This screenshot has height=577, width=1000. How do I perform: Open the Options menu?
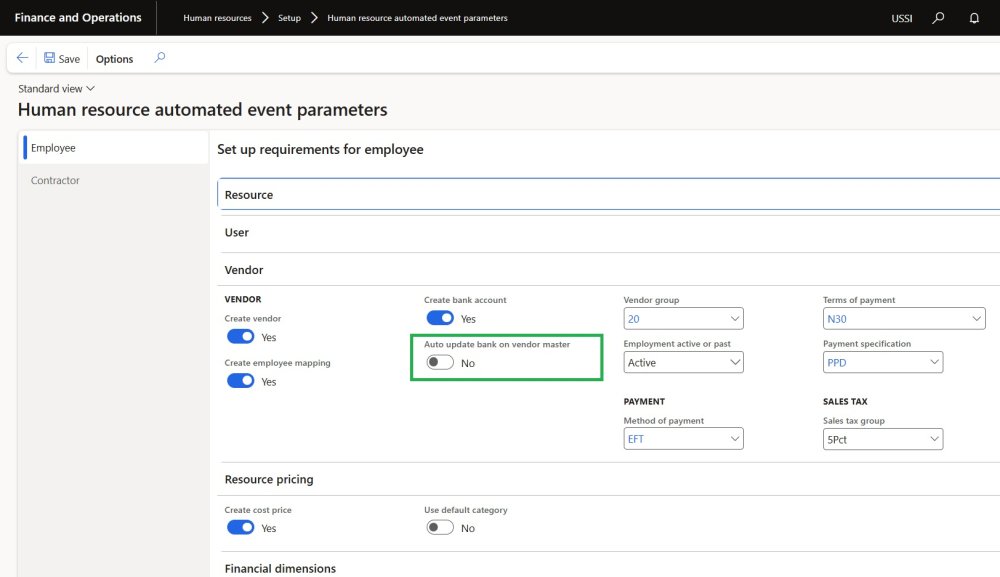(114, 59)
